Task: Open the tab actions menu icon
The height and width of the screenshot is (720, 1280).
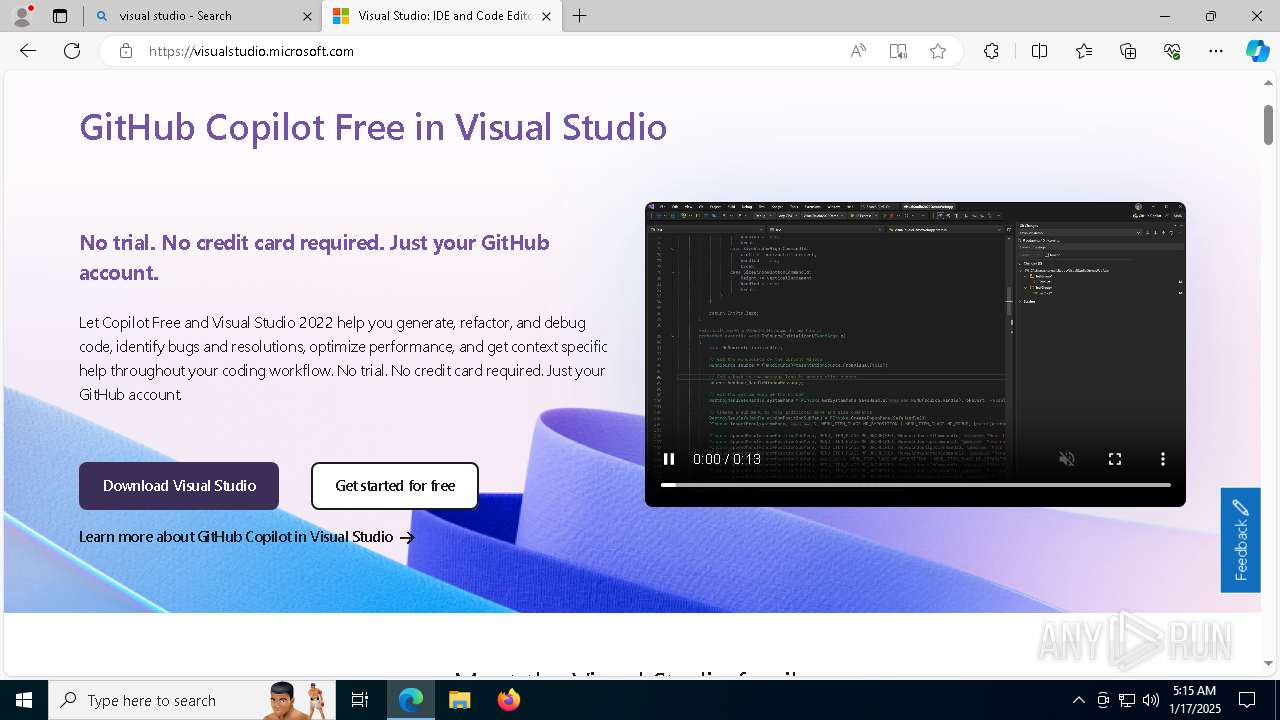Action: (60, 16)
